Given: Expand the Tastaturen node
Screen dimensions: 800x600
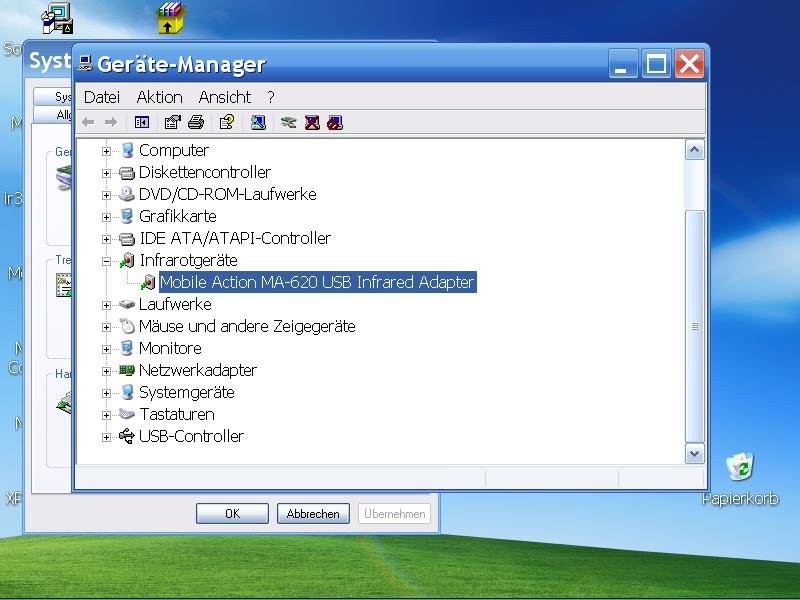Looking at the screenshot, I should [106, 415].
